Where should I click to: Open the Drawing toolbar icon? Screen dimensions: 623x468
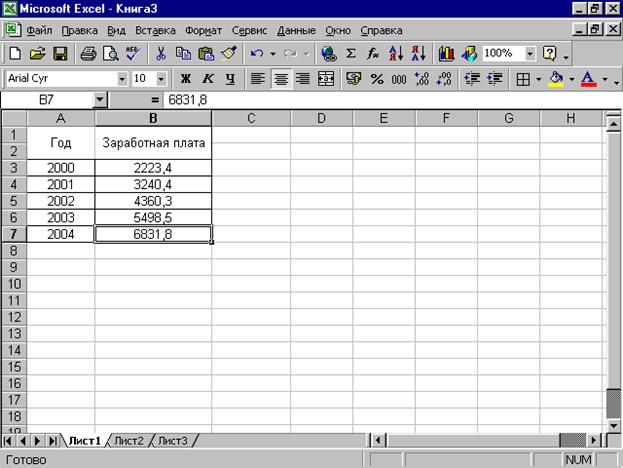(x=469, y=53)
